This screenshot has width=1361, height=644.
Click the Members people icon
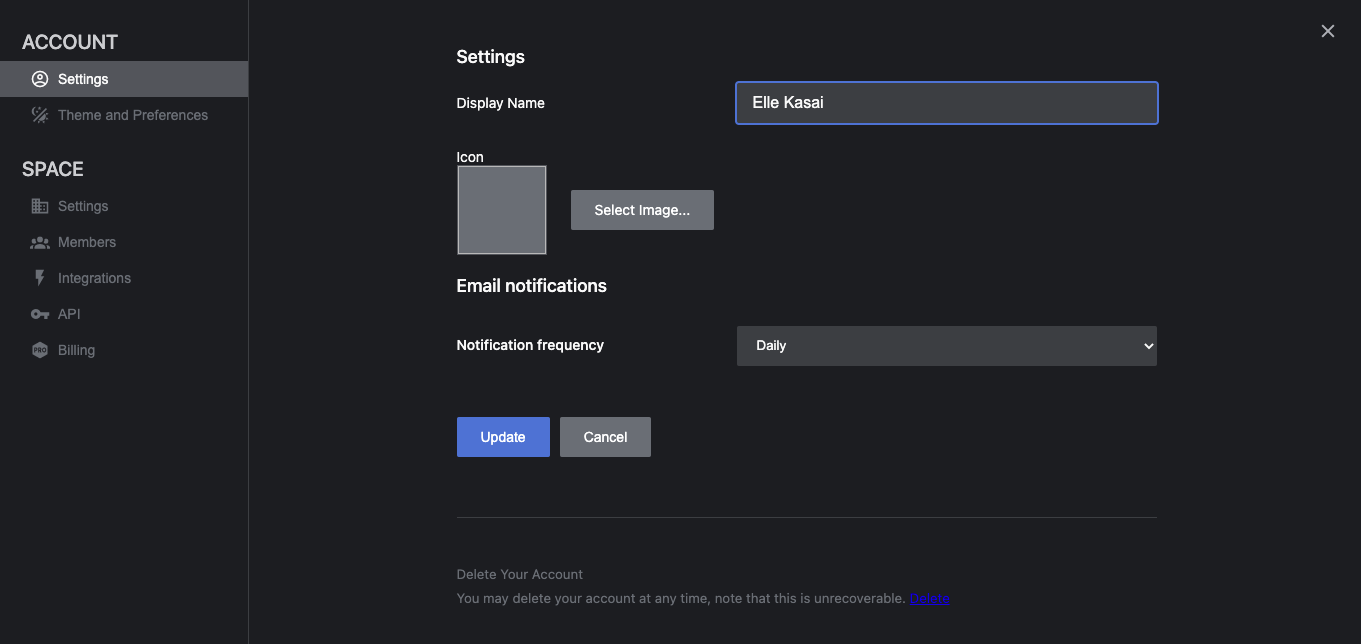(40, 242)
